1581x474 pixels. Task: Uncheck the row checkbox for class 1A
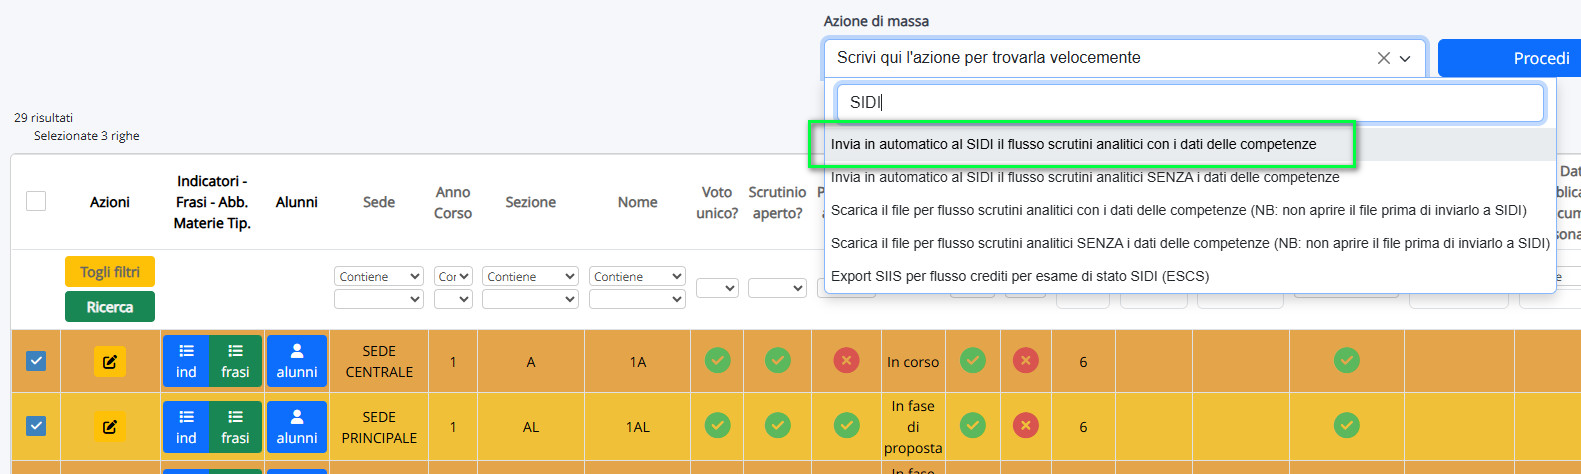coord(36,361)
